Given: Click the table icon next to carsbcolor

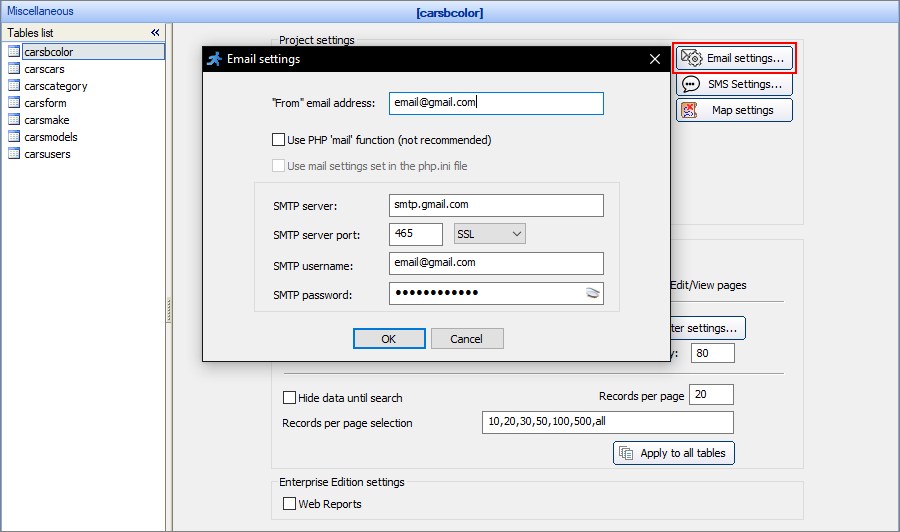Looking at the screenshot, I should (14, 52).
